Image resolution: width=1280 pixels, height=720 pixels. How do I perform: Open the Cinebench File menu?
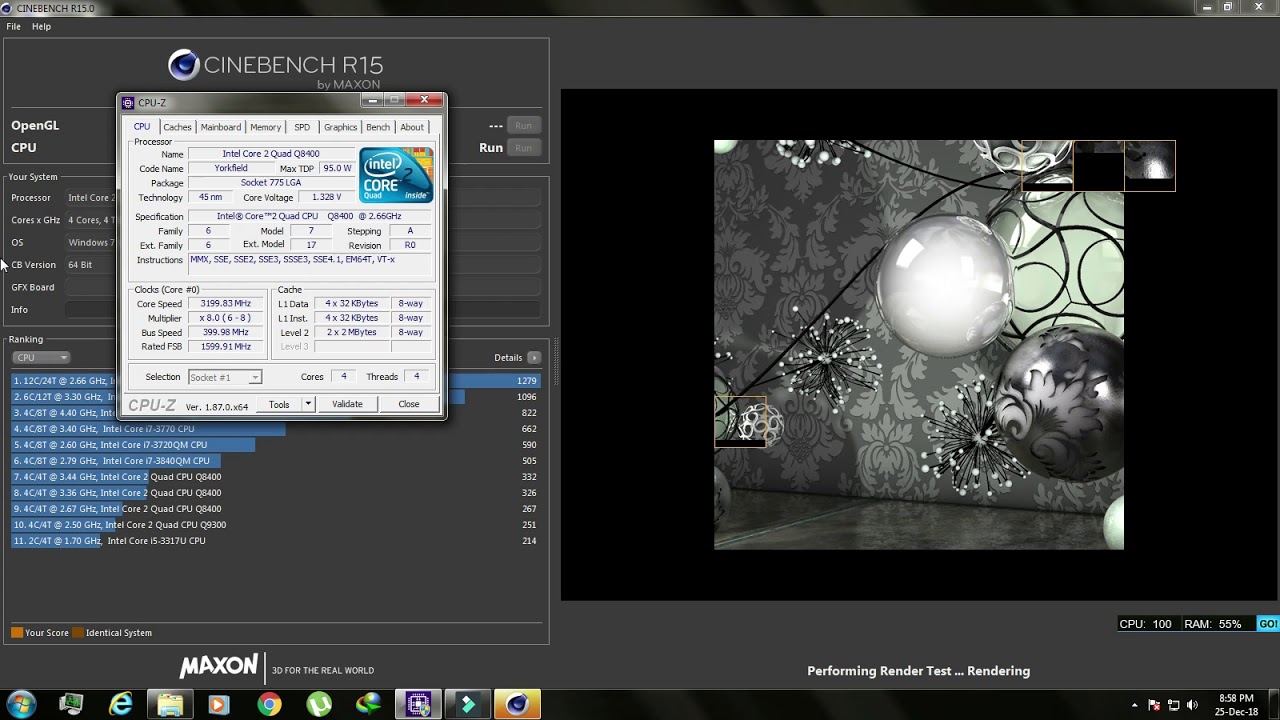(x=13, y=27)
